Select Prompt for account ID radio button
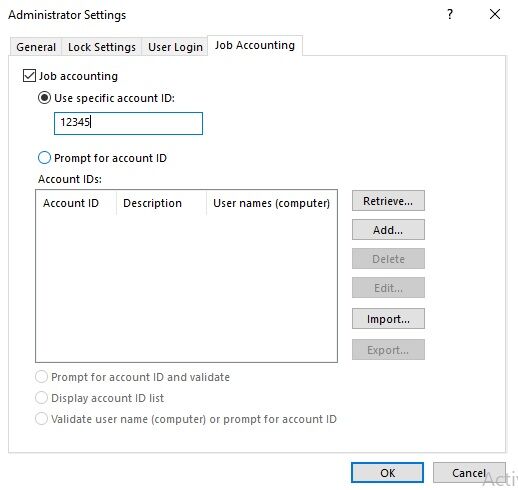This screenshot has height=490, width=518. 44,158
